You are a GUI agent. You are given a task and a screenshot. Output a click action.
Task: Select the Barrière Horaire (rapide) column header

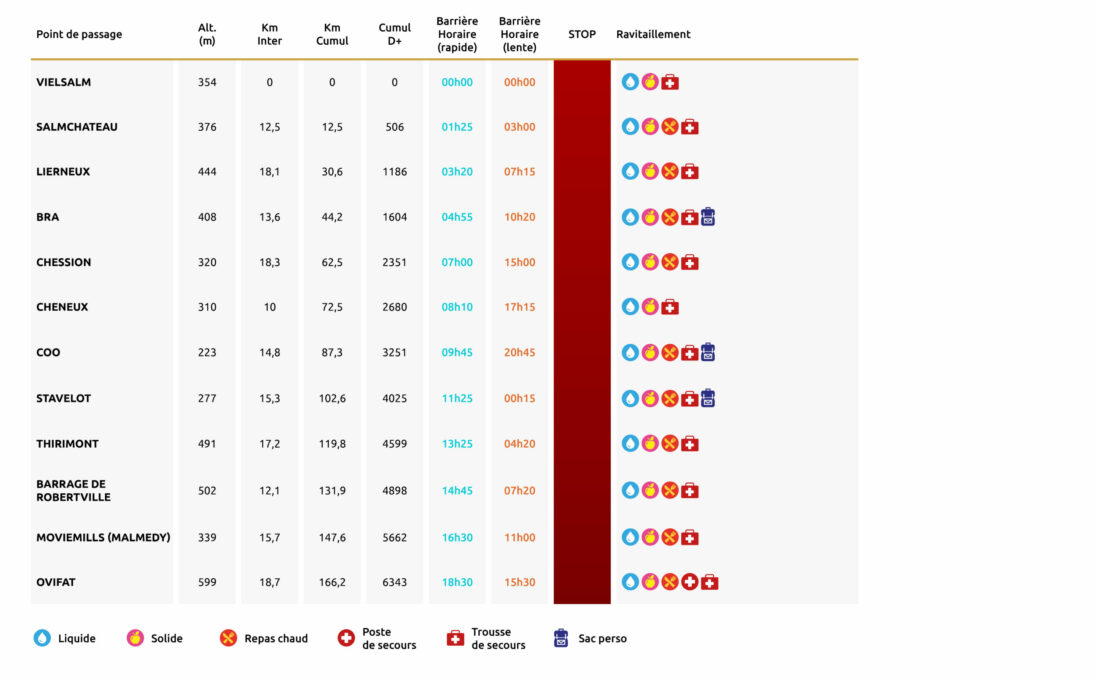(457, 34)
